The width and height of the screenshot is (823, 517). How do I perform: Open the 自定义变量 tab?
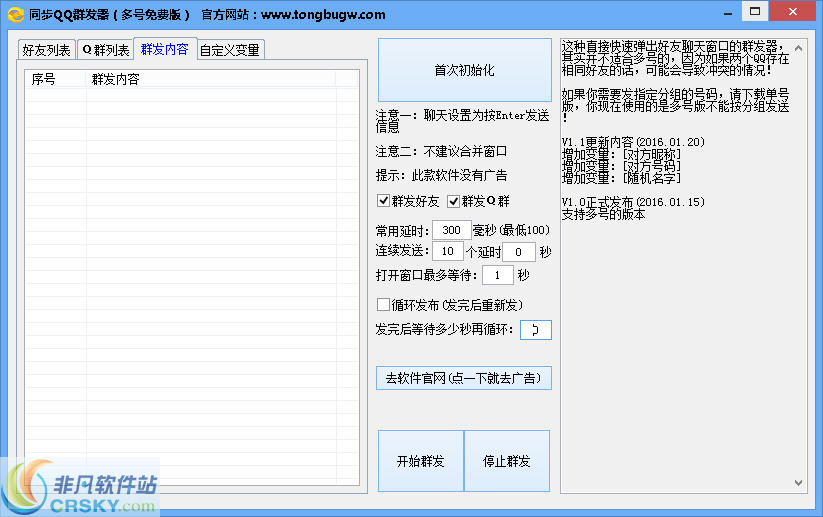[230, 50]
